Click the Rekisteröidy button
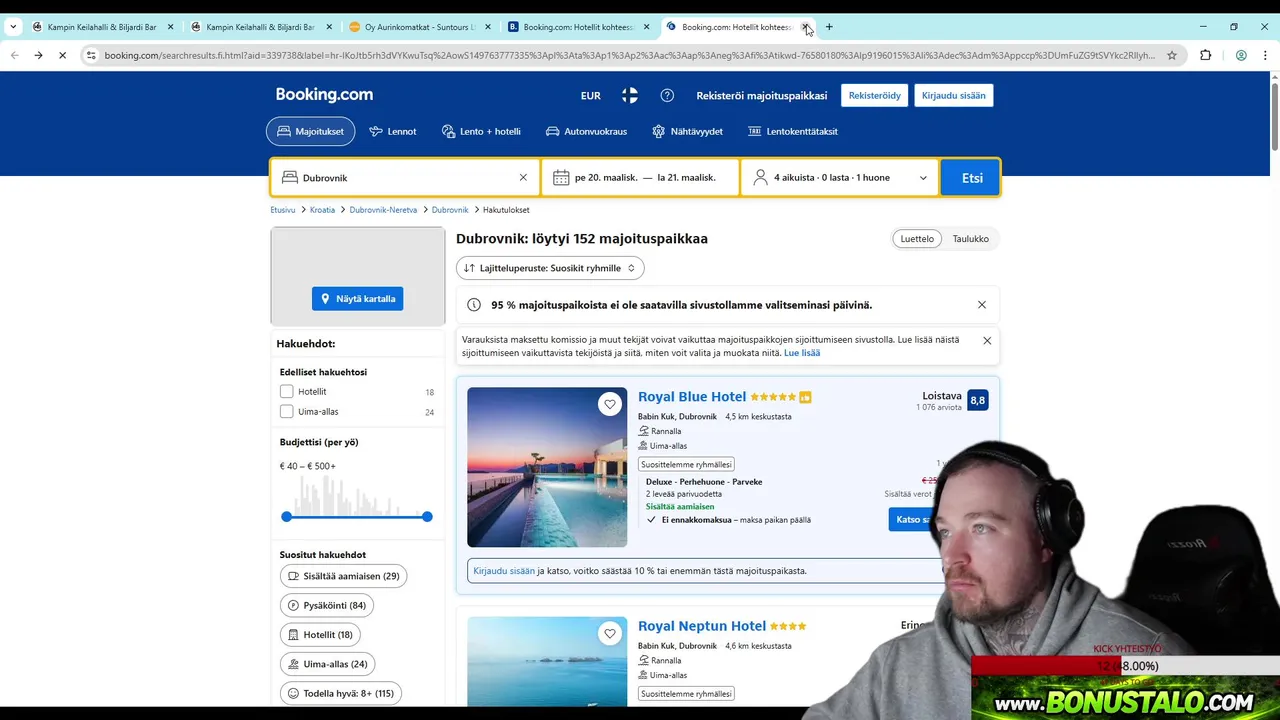This screenshot has width=1280, height=720. coord(875,96)
